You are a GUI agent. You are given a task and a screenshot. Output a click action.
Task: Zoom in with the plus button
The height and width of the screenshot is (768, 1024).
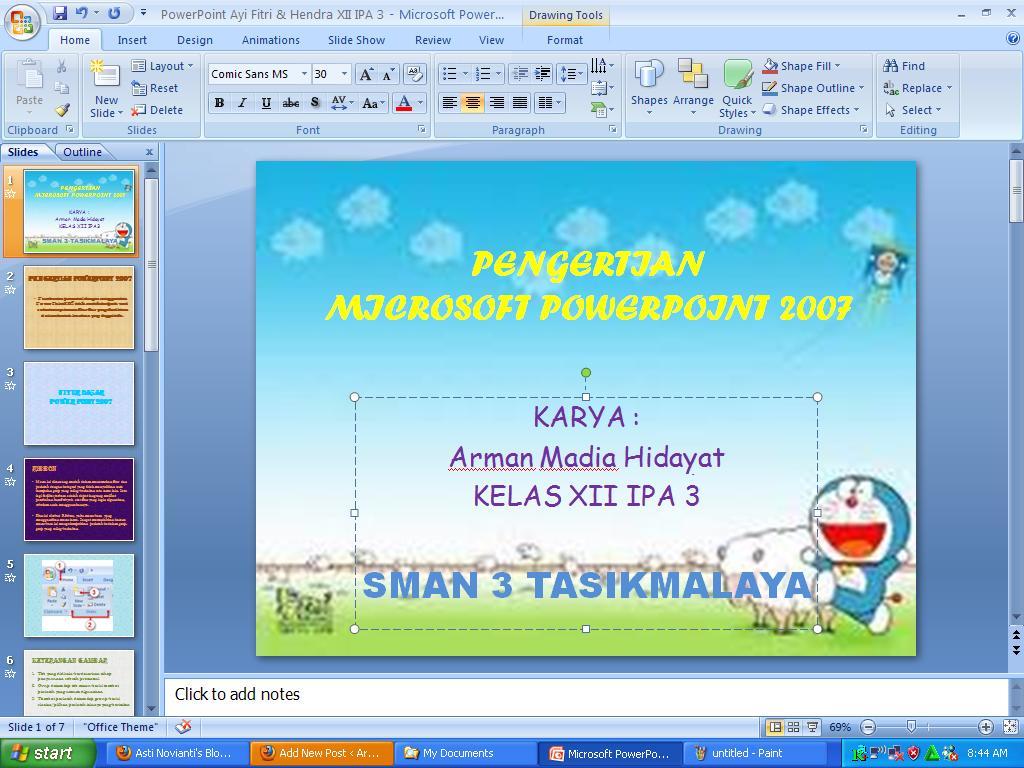985,727
